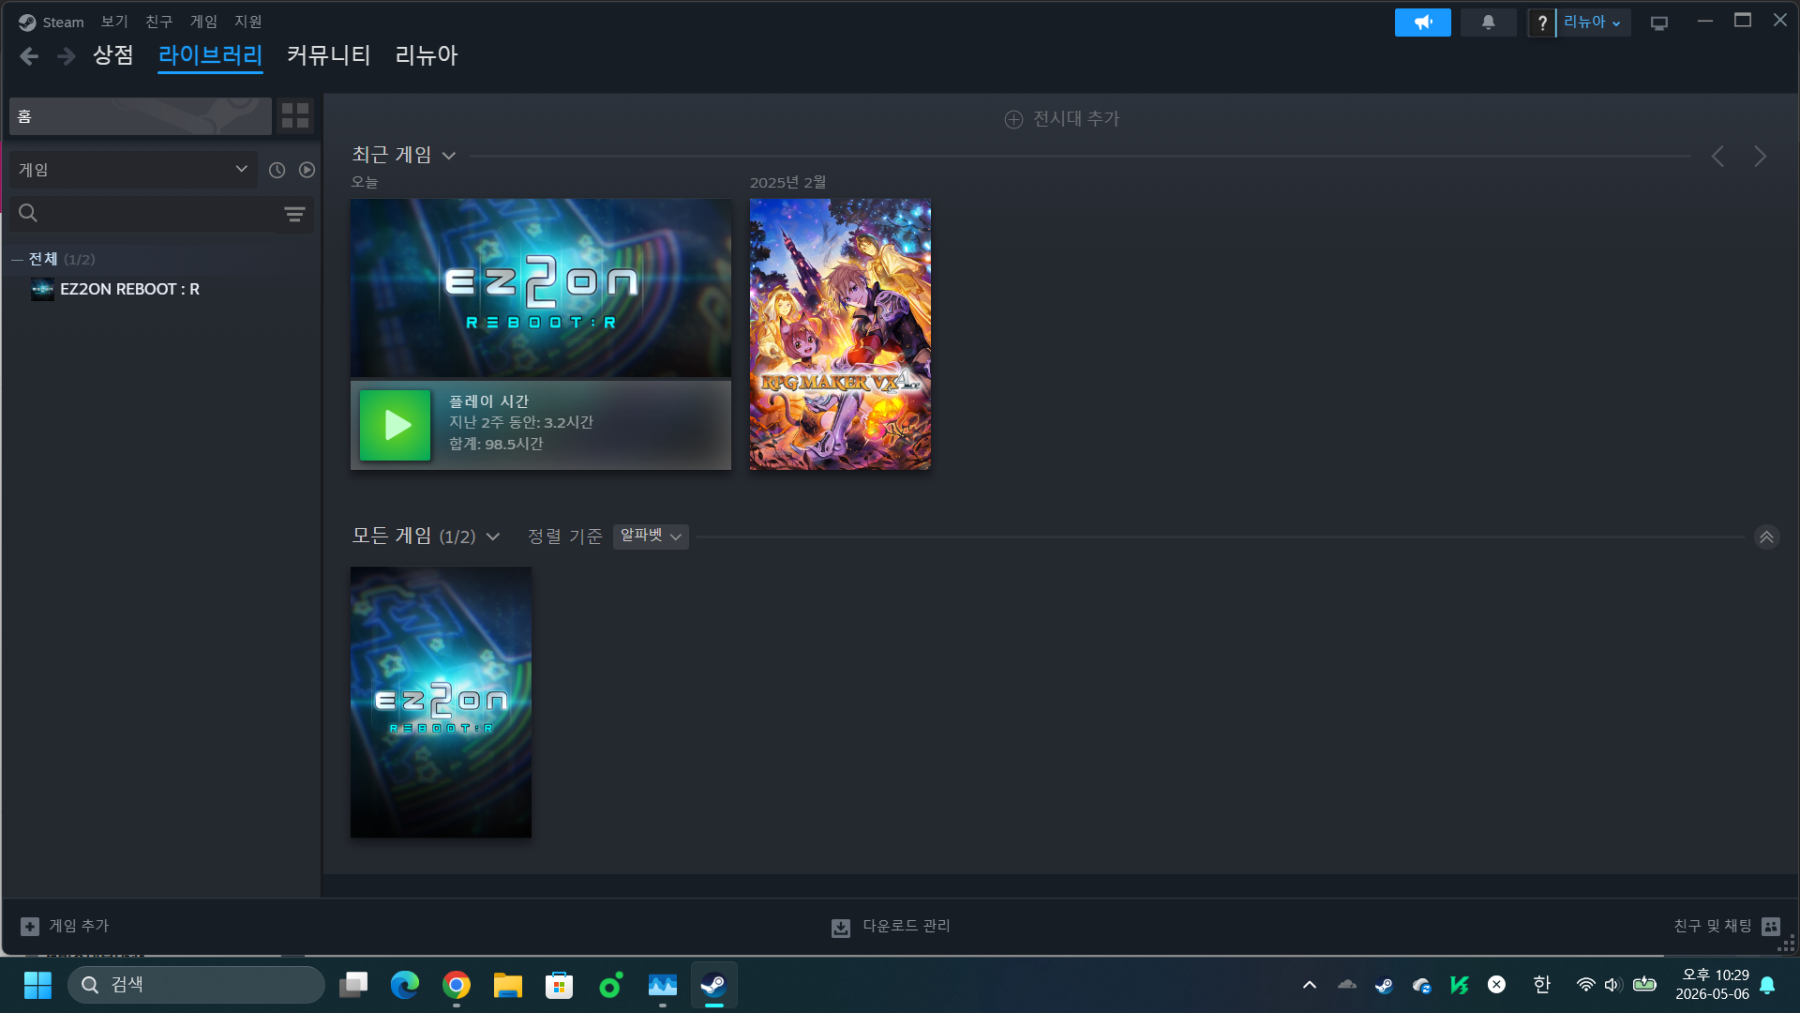The width and height of the screenshot is (1800, 1013).
Task: Switch to the 커뮤니티 tab
Action: click(329, 55)
